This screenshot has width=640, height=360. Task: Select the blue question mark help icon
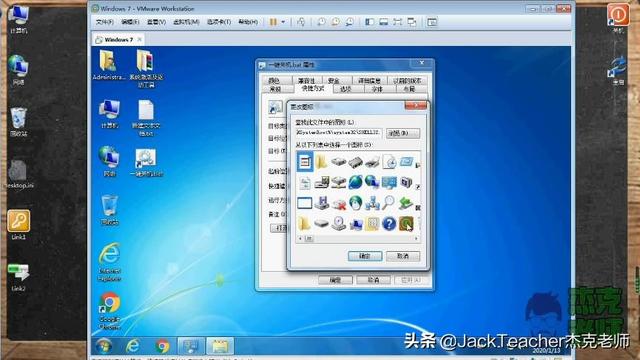389,224
